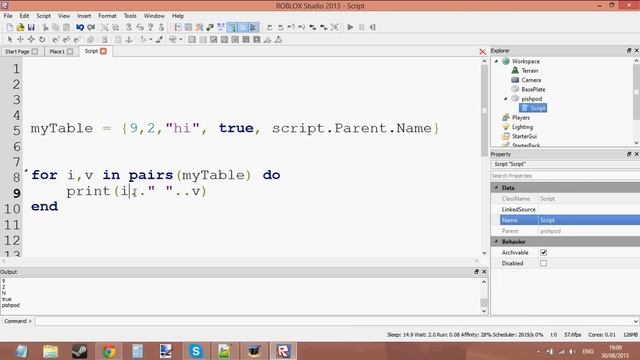Select the Script item under pishpod
This screenshot has height=360, width=640.
point(533,108)
